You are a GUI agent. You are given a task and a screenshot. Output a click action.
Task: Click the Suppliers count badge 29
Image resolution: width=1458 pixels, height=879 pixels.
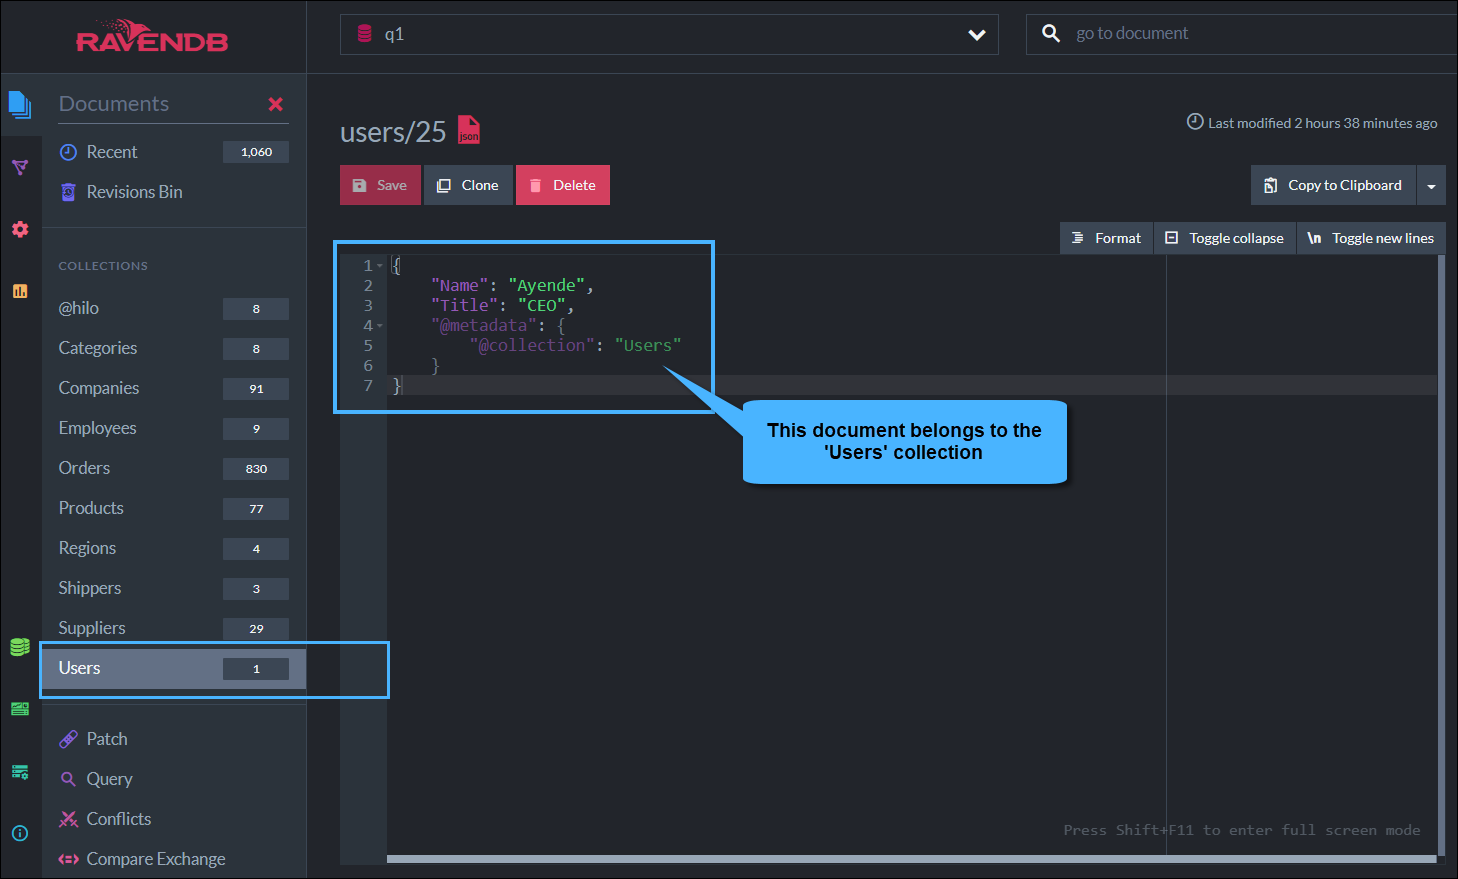[256, 628]
